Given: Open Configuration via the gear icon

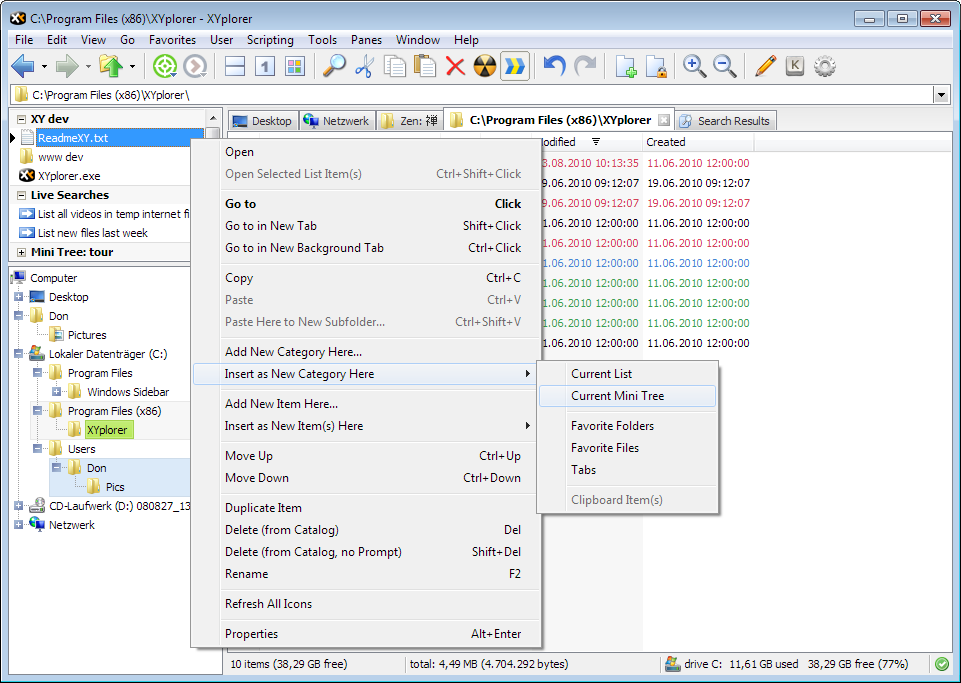Looking at the screenshot, I should click(x=825, y=67).
